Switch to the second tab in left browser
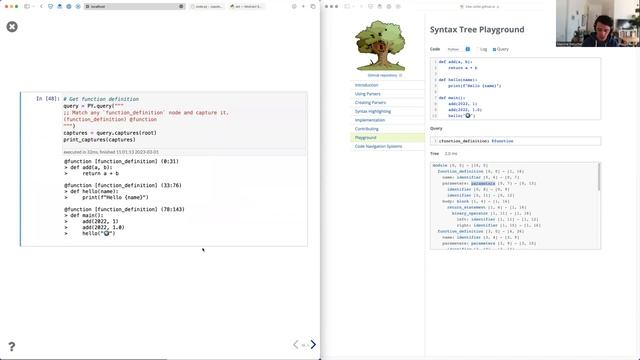640x360 pixels. pyautogui.click(x=207, y=7)
